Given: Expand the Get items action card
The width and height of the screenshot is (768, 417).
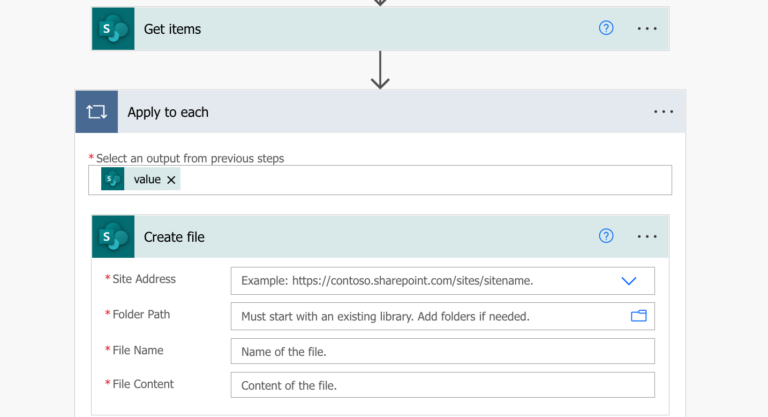Looking at the screenshot, I should 362,29.
